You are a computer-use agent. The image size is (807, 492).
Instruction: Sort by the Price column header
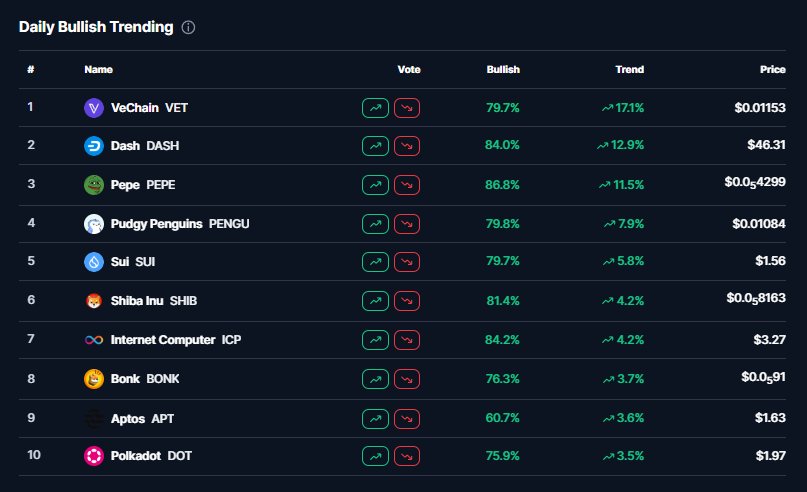coord(772,70)
